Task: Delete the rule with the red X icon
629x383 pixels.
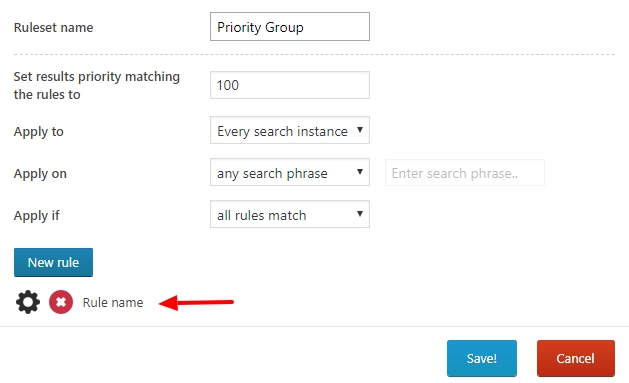Action: click(61, 302)
